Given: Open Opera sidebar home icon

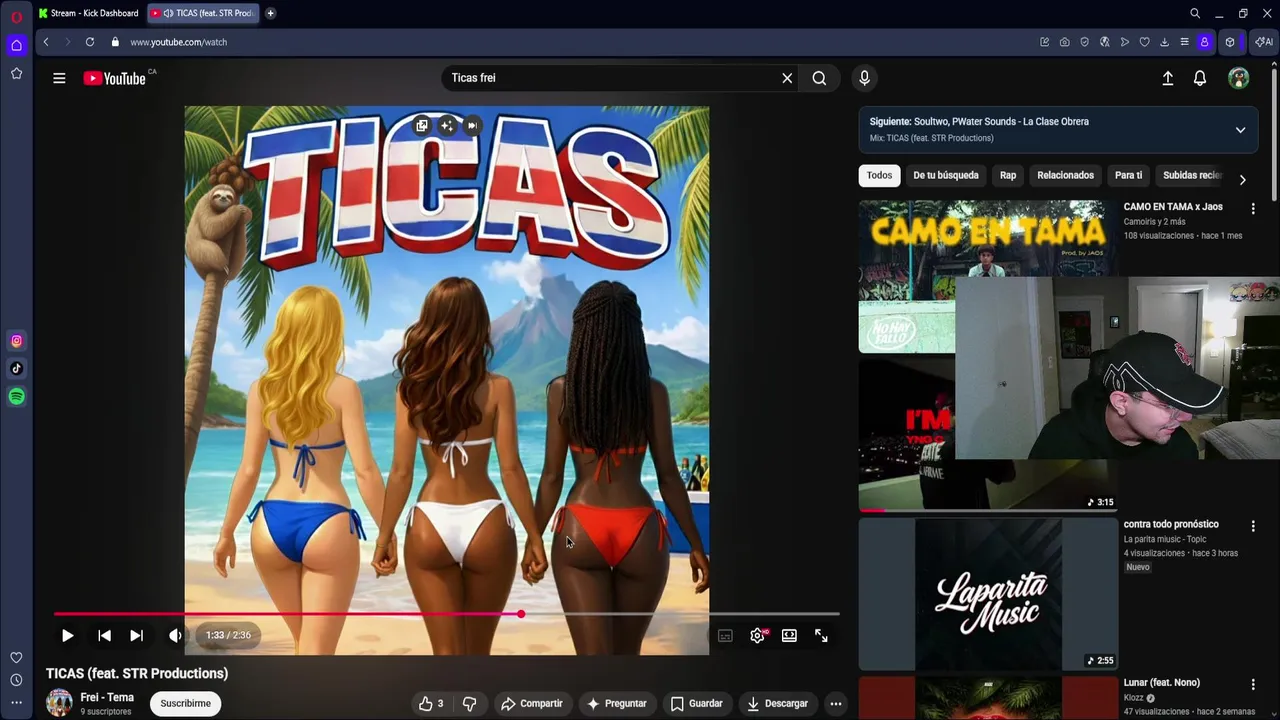Looking at the screenshot, I should [x=16, y=45].
